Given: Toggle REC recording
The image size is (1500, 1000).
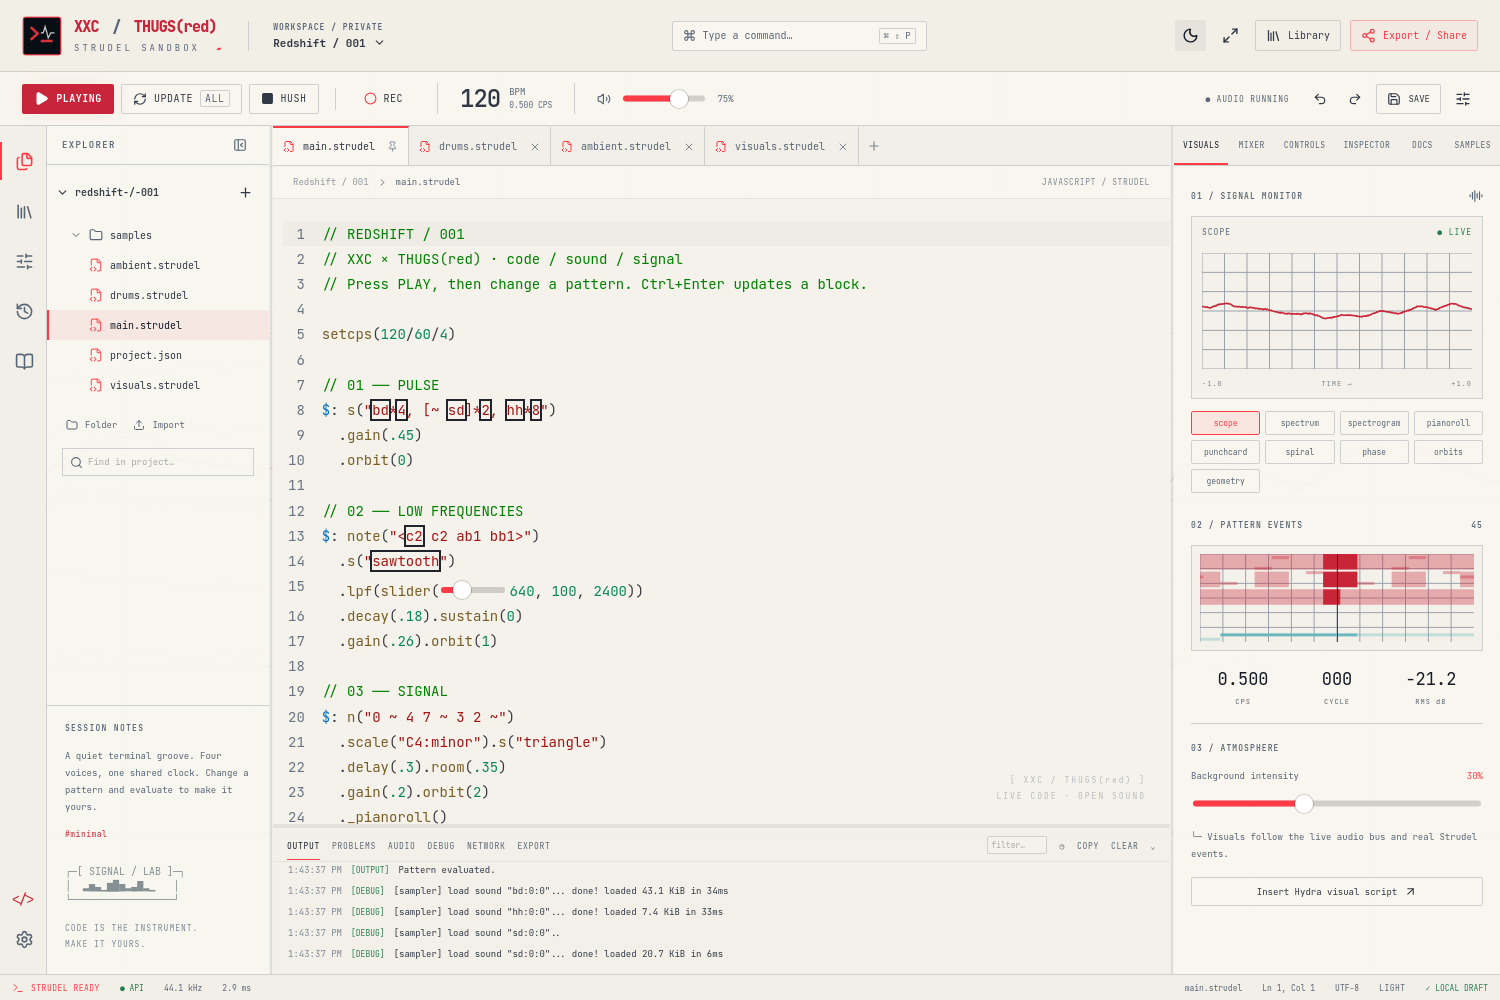Looking at the screenshot, I should click(384, 99).
